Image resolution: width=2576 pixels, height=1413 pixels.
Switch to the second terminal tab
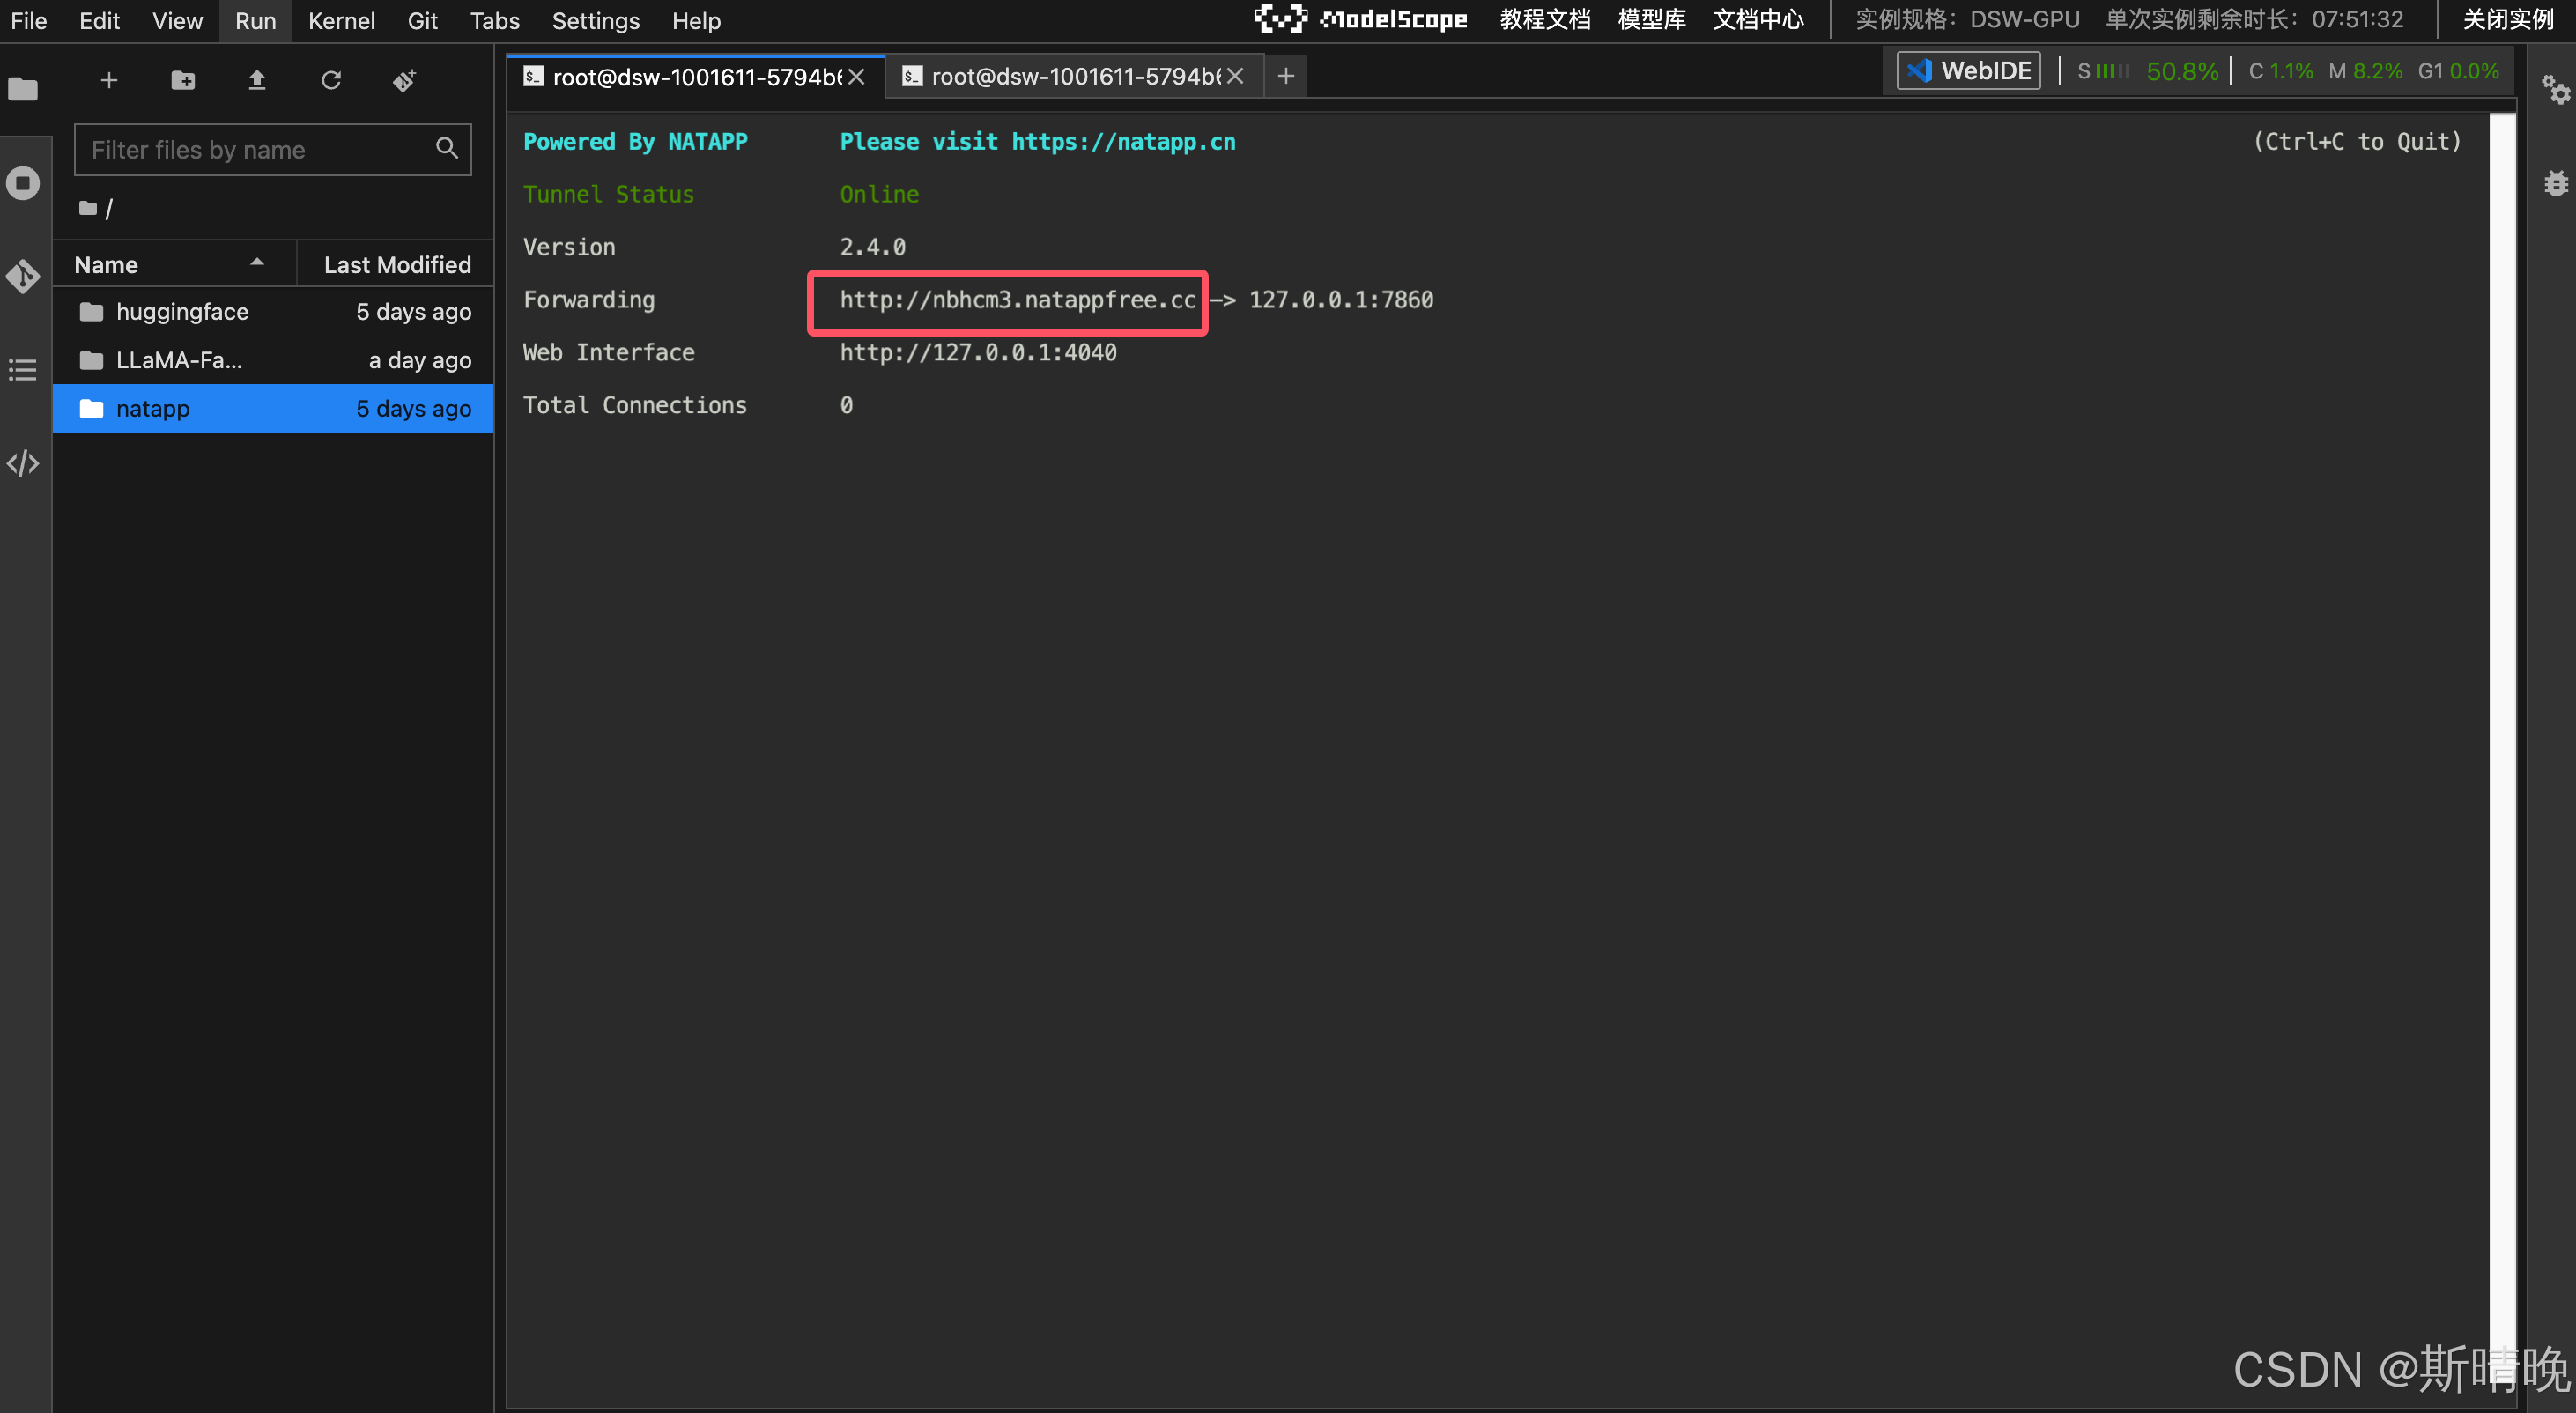tap(1074, 77)
